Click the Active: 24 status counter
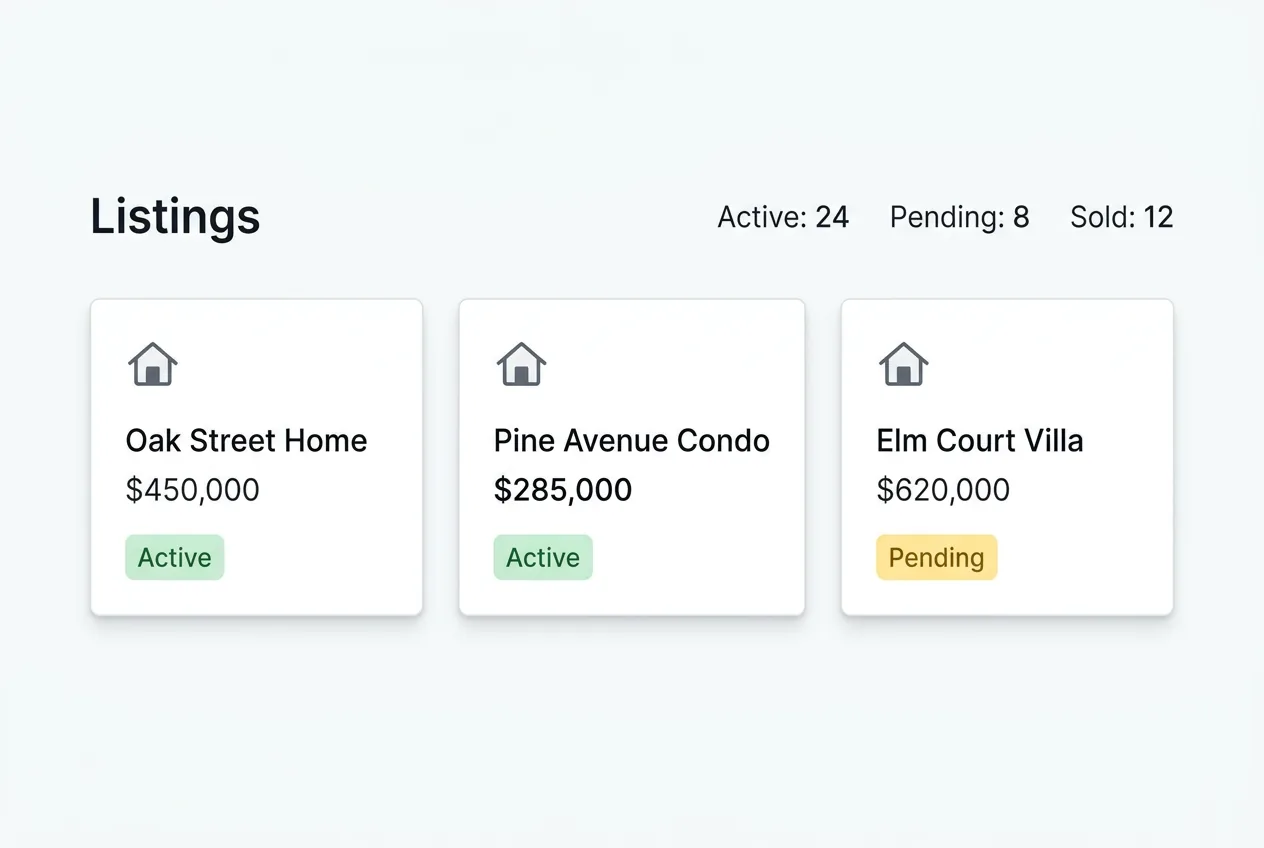1264x848 pixels. (x=783, y=217)
